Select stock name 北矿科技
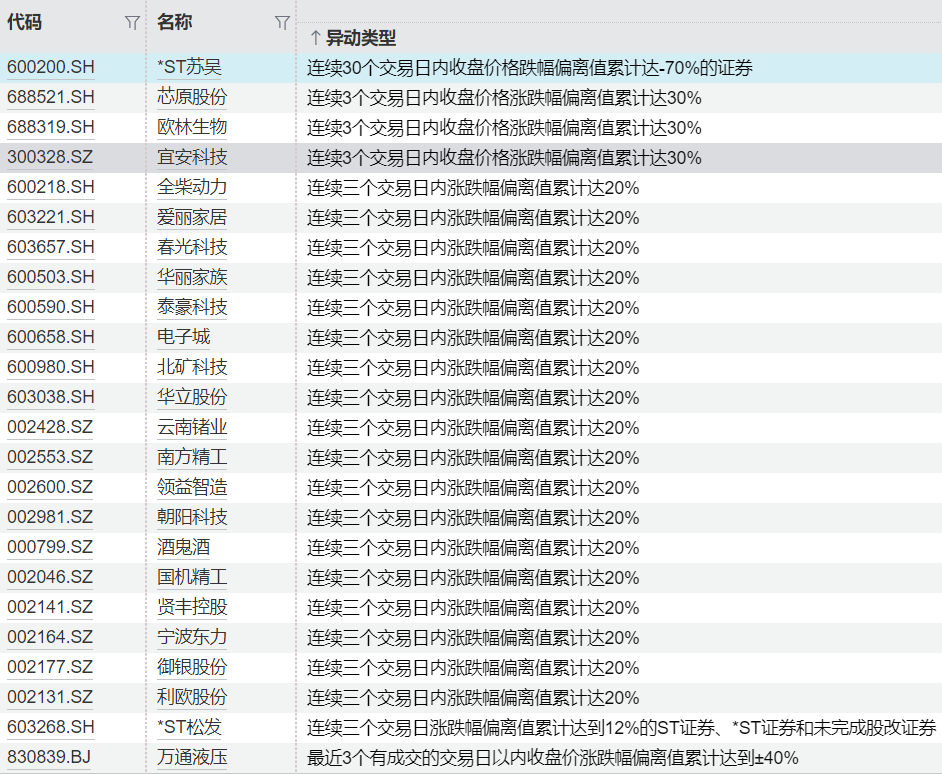 tap(192, 367)
